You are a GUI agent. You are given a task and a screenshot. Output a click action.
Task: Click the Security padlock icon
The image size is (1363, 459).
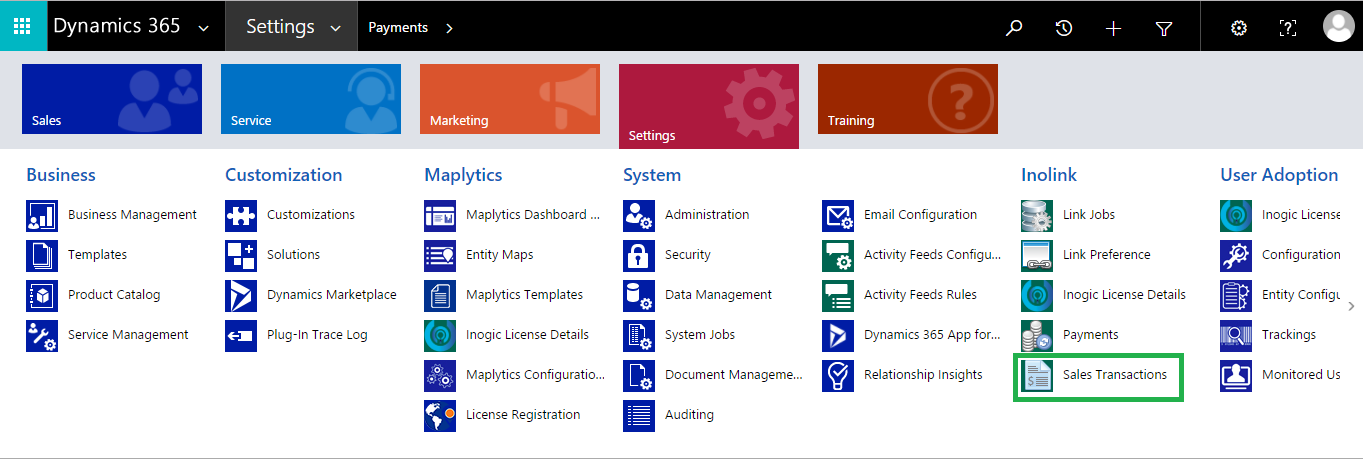tap(639, 255)
